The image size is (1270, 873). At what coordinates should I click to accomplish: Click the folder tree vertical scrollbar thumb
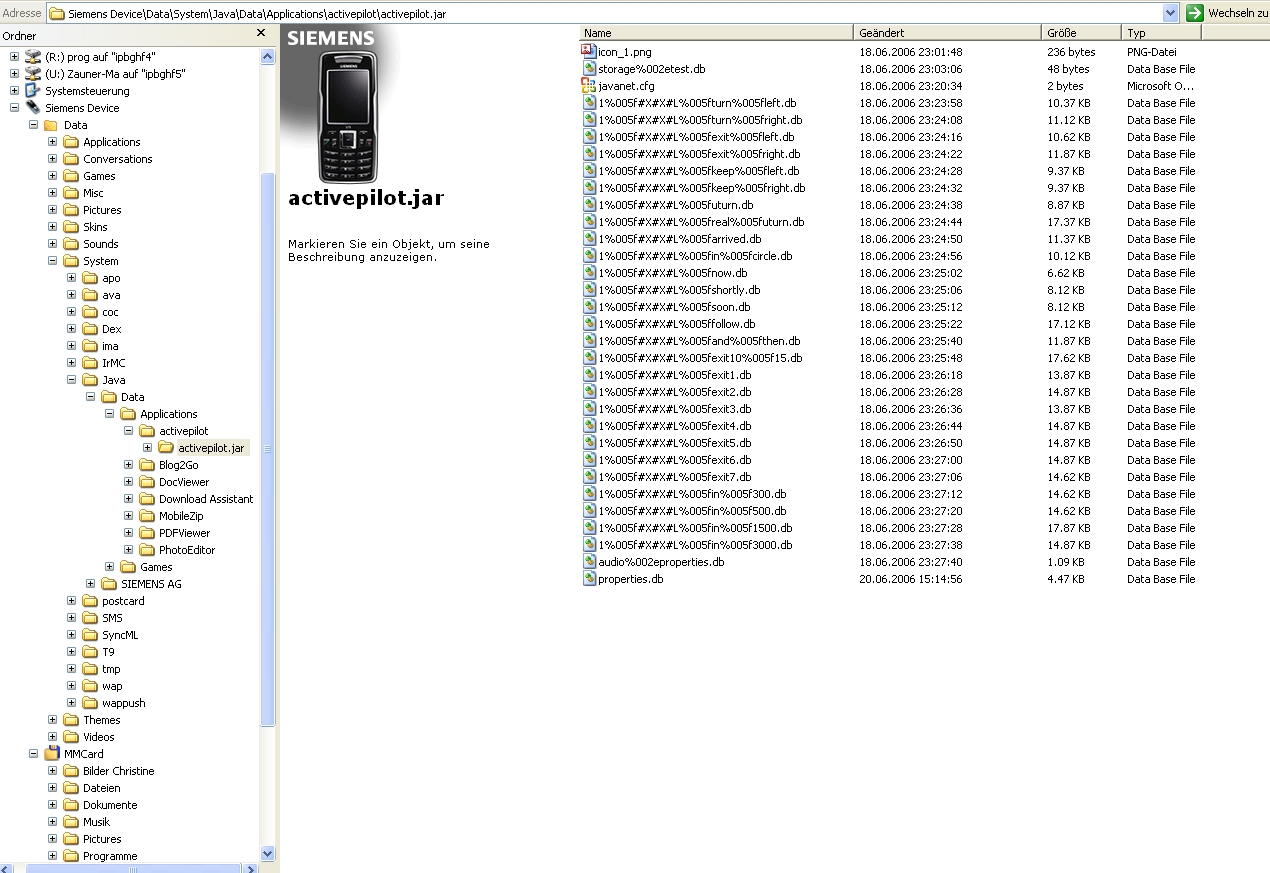(x=267, y=449)
